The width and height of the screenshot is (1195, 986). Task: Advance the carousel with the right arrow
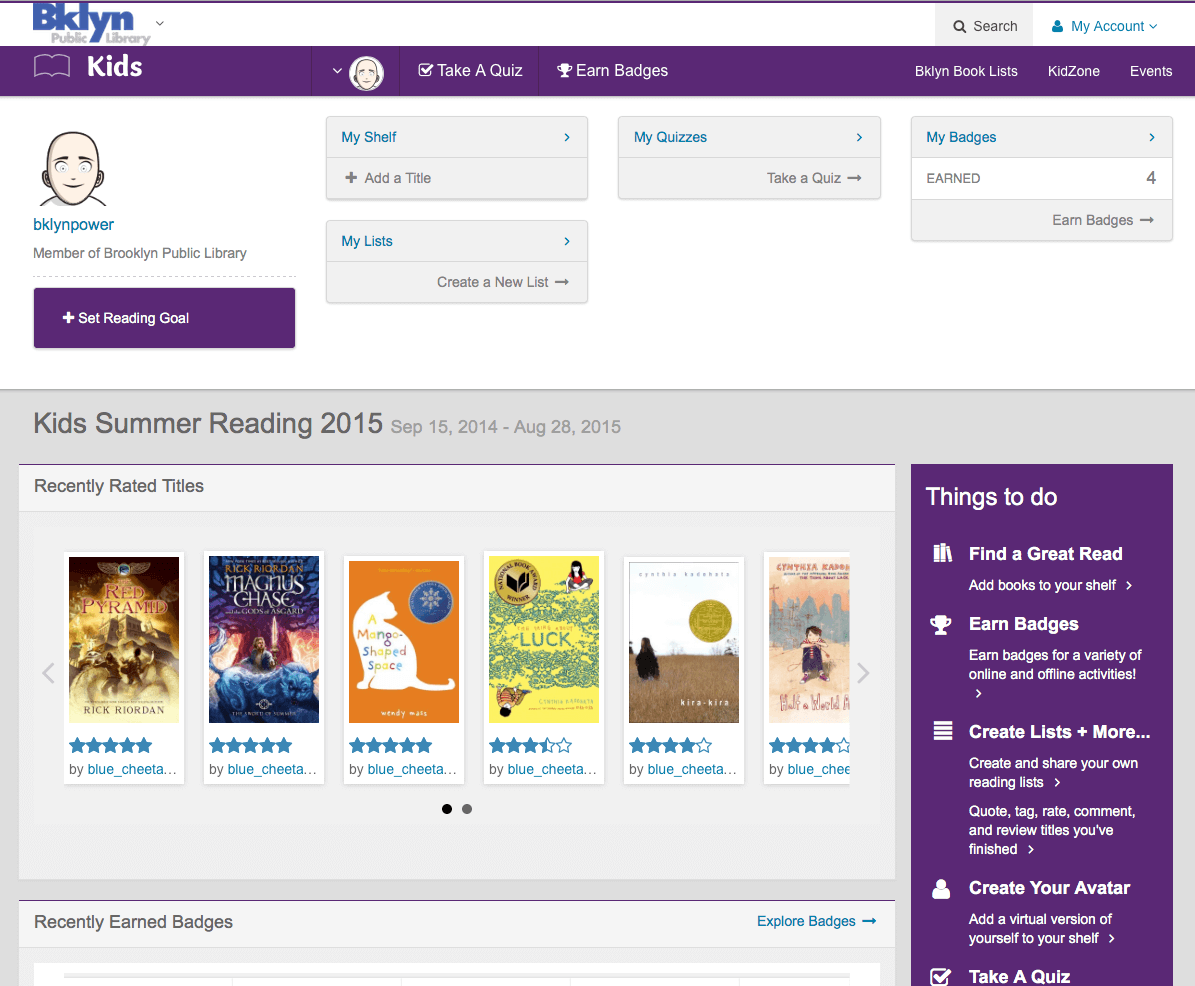coord(863,673)
